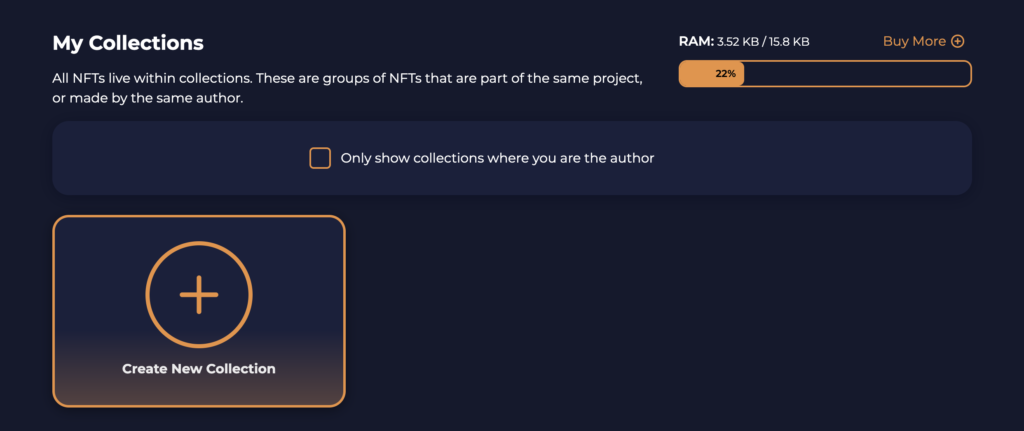Image resolution: width=1024 pixels, height=431 pixels.
Task: Click the collections description paragraph
Action: point(347,88)
